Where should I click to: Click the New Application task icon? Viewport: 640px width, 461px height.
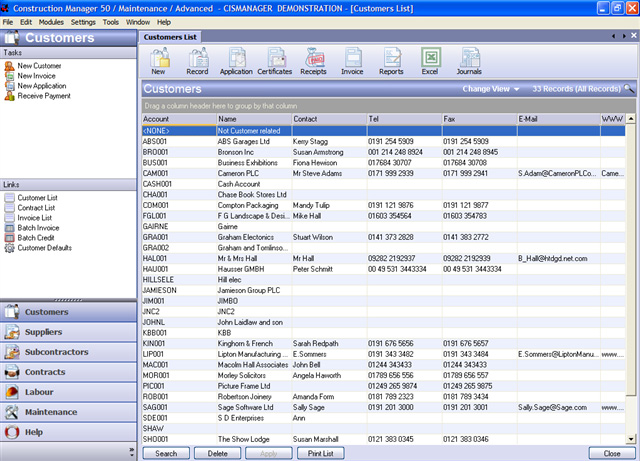coord(9,86)
